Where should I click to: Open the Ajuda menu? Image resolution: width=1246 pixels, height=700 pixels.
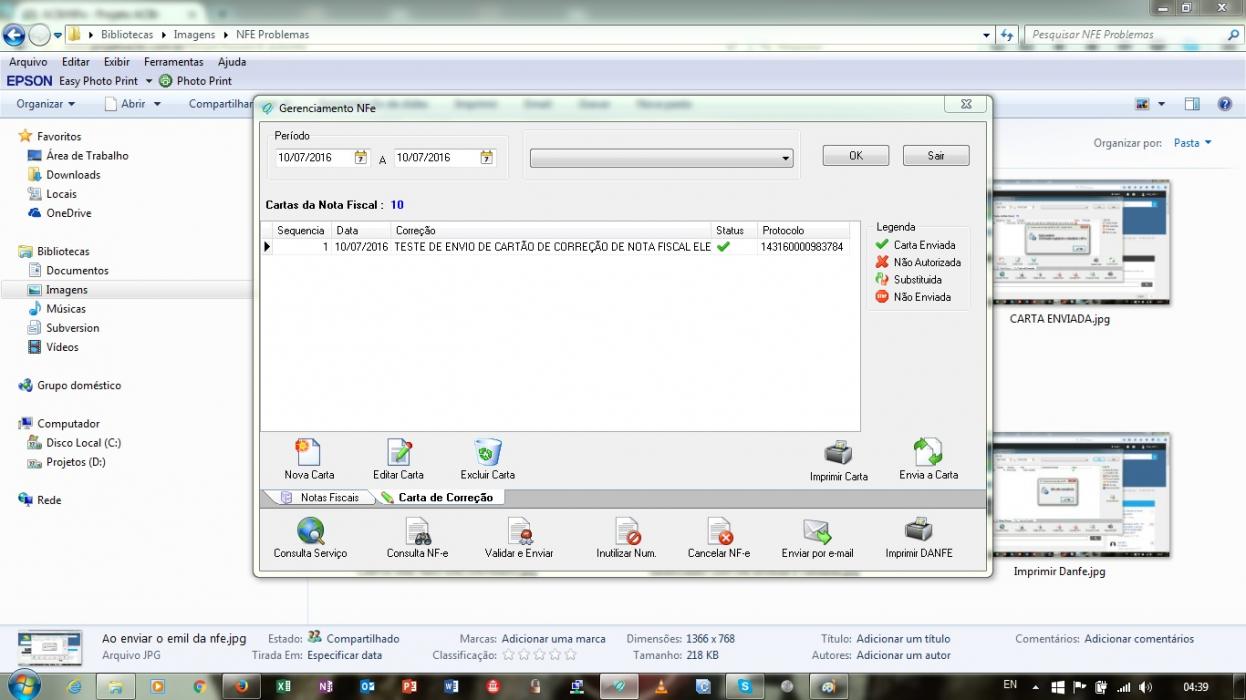coord(231,62)
